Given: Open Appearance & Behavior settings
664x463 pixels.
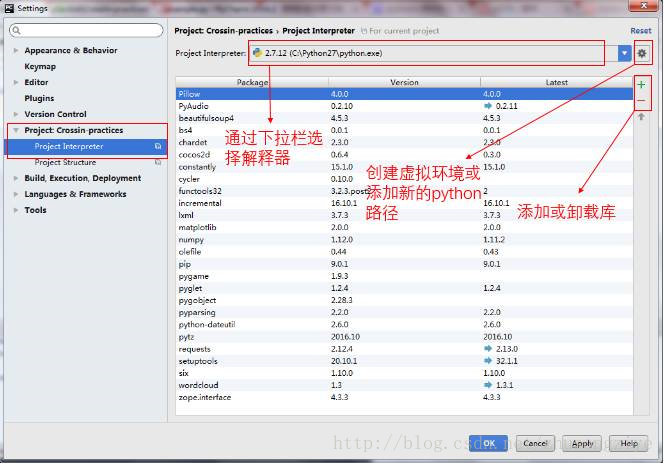Looking at the screenshot, I should coord(71,50).
